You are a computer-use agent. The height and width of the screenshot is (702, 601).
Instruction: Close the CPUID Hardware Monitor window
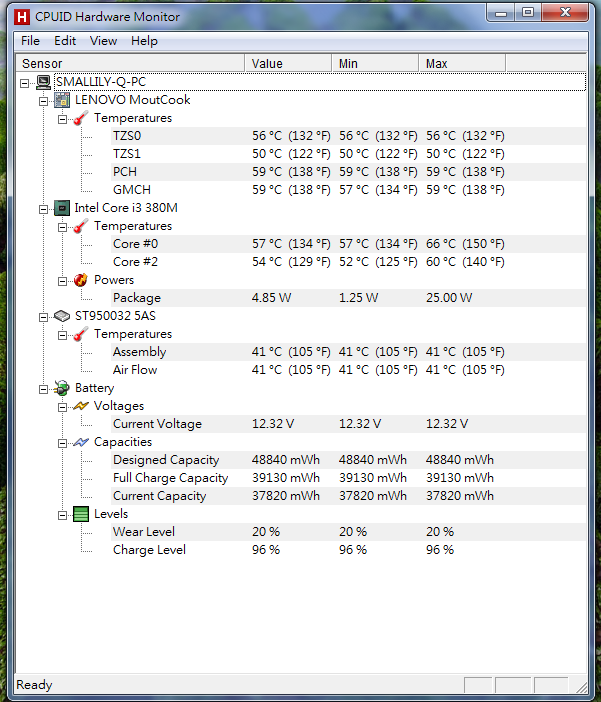[565, 13]
